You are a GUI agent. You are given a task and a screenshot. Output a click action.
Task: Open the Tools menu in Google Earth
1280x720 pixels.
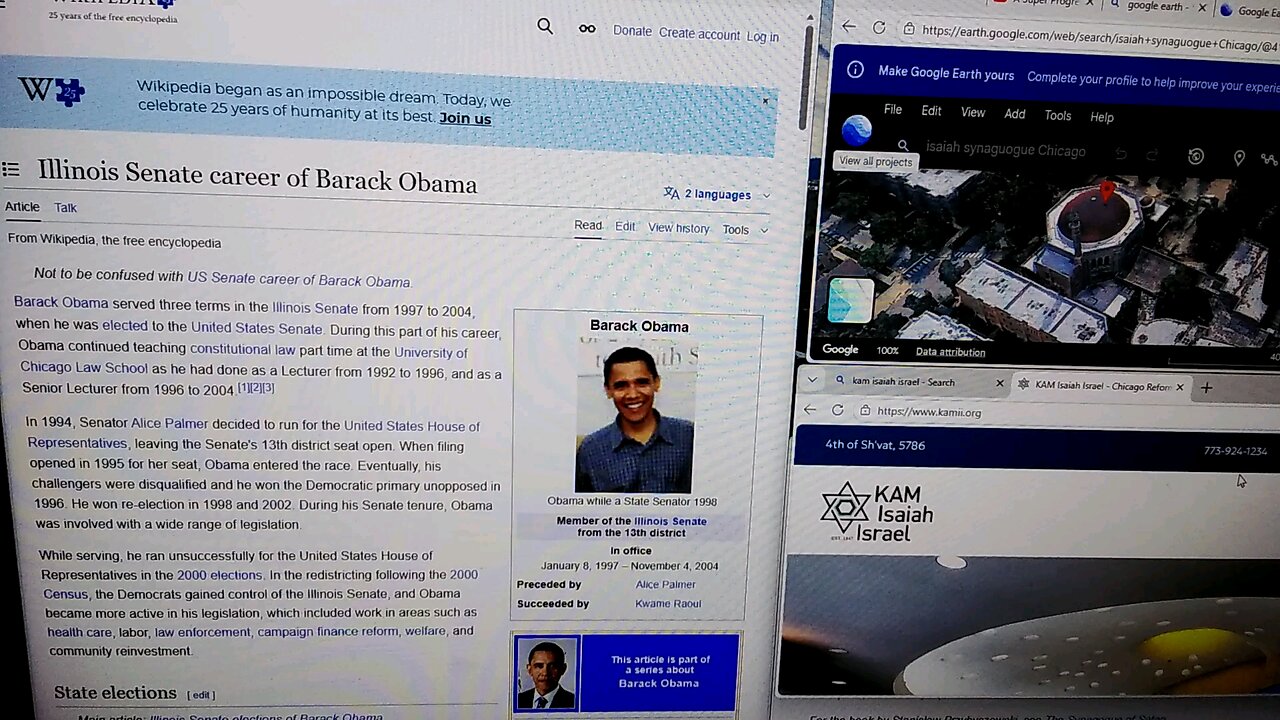pos(1058,115)
